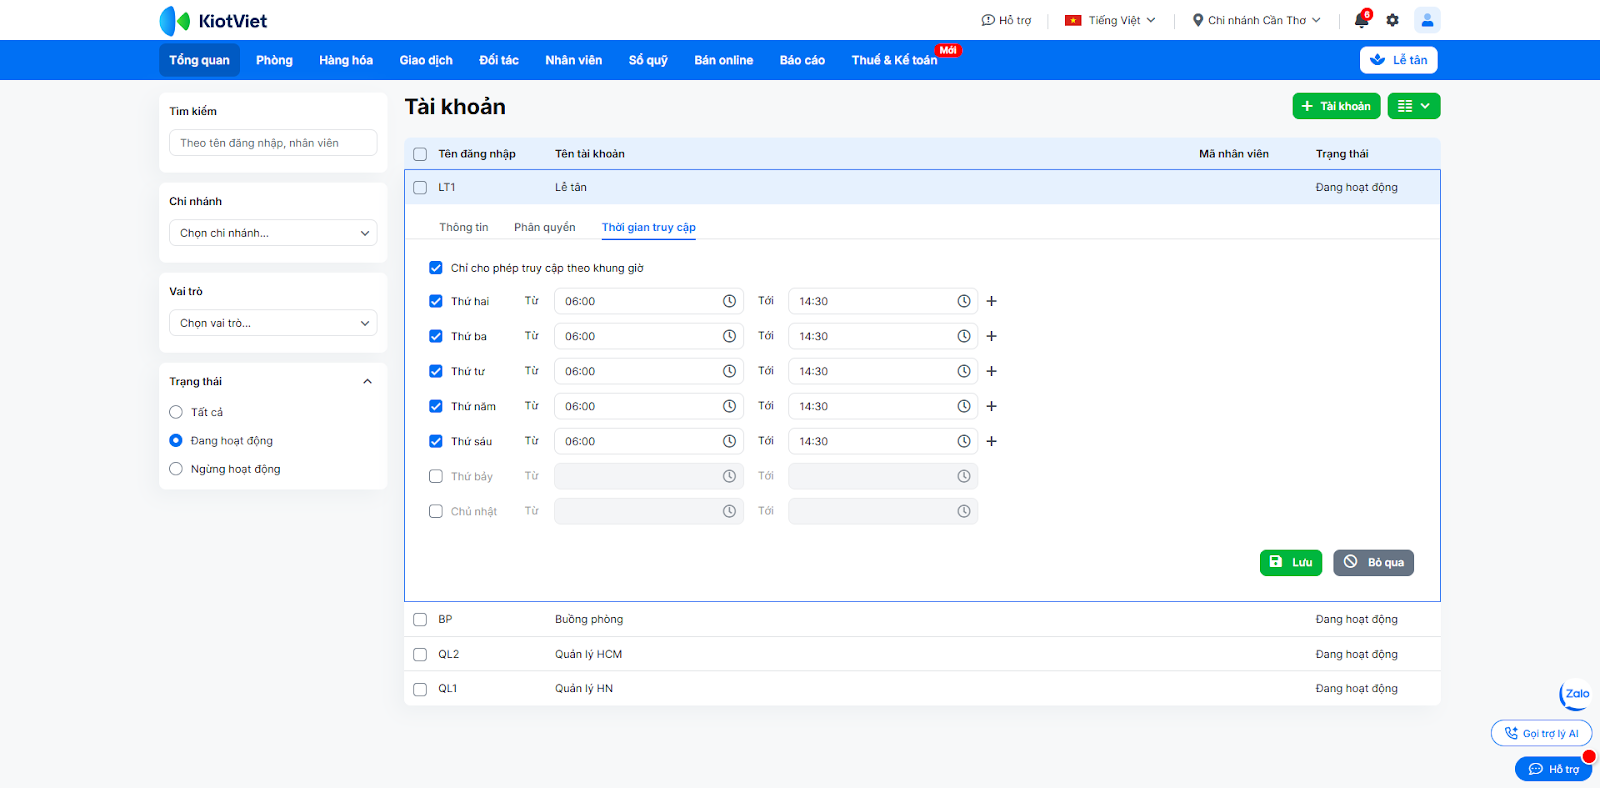Open the notifications bell icon
Screen dimensions: 1600x788
point(1361,20)
